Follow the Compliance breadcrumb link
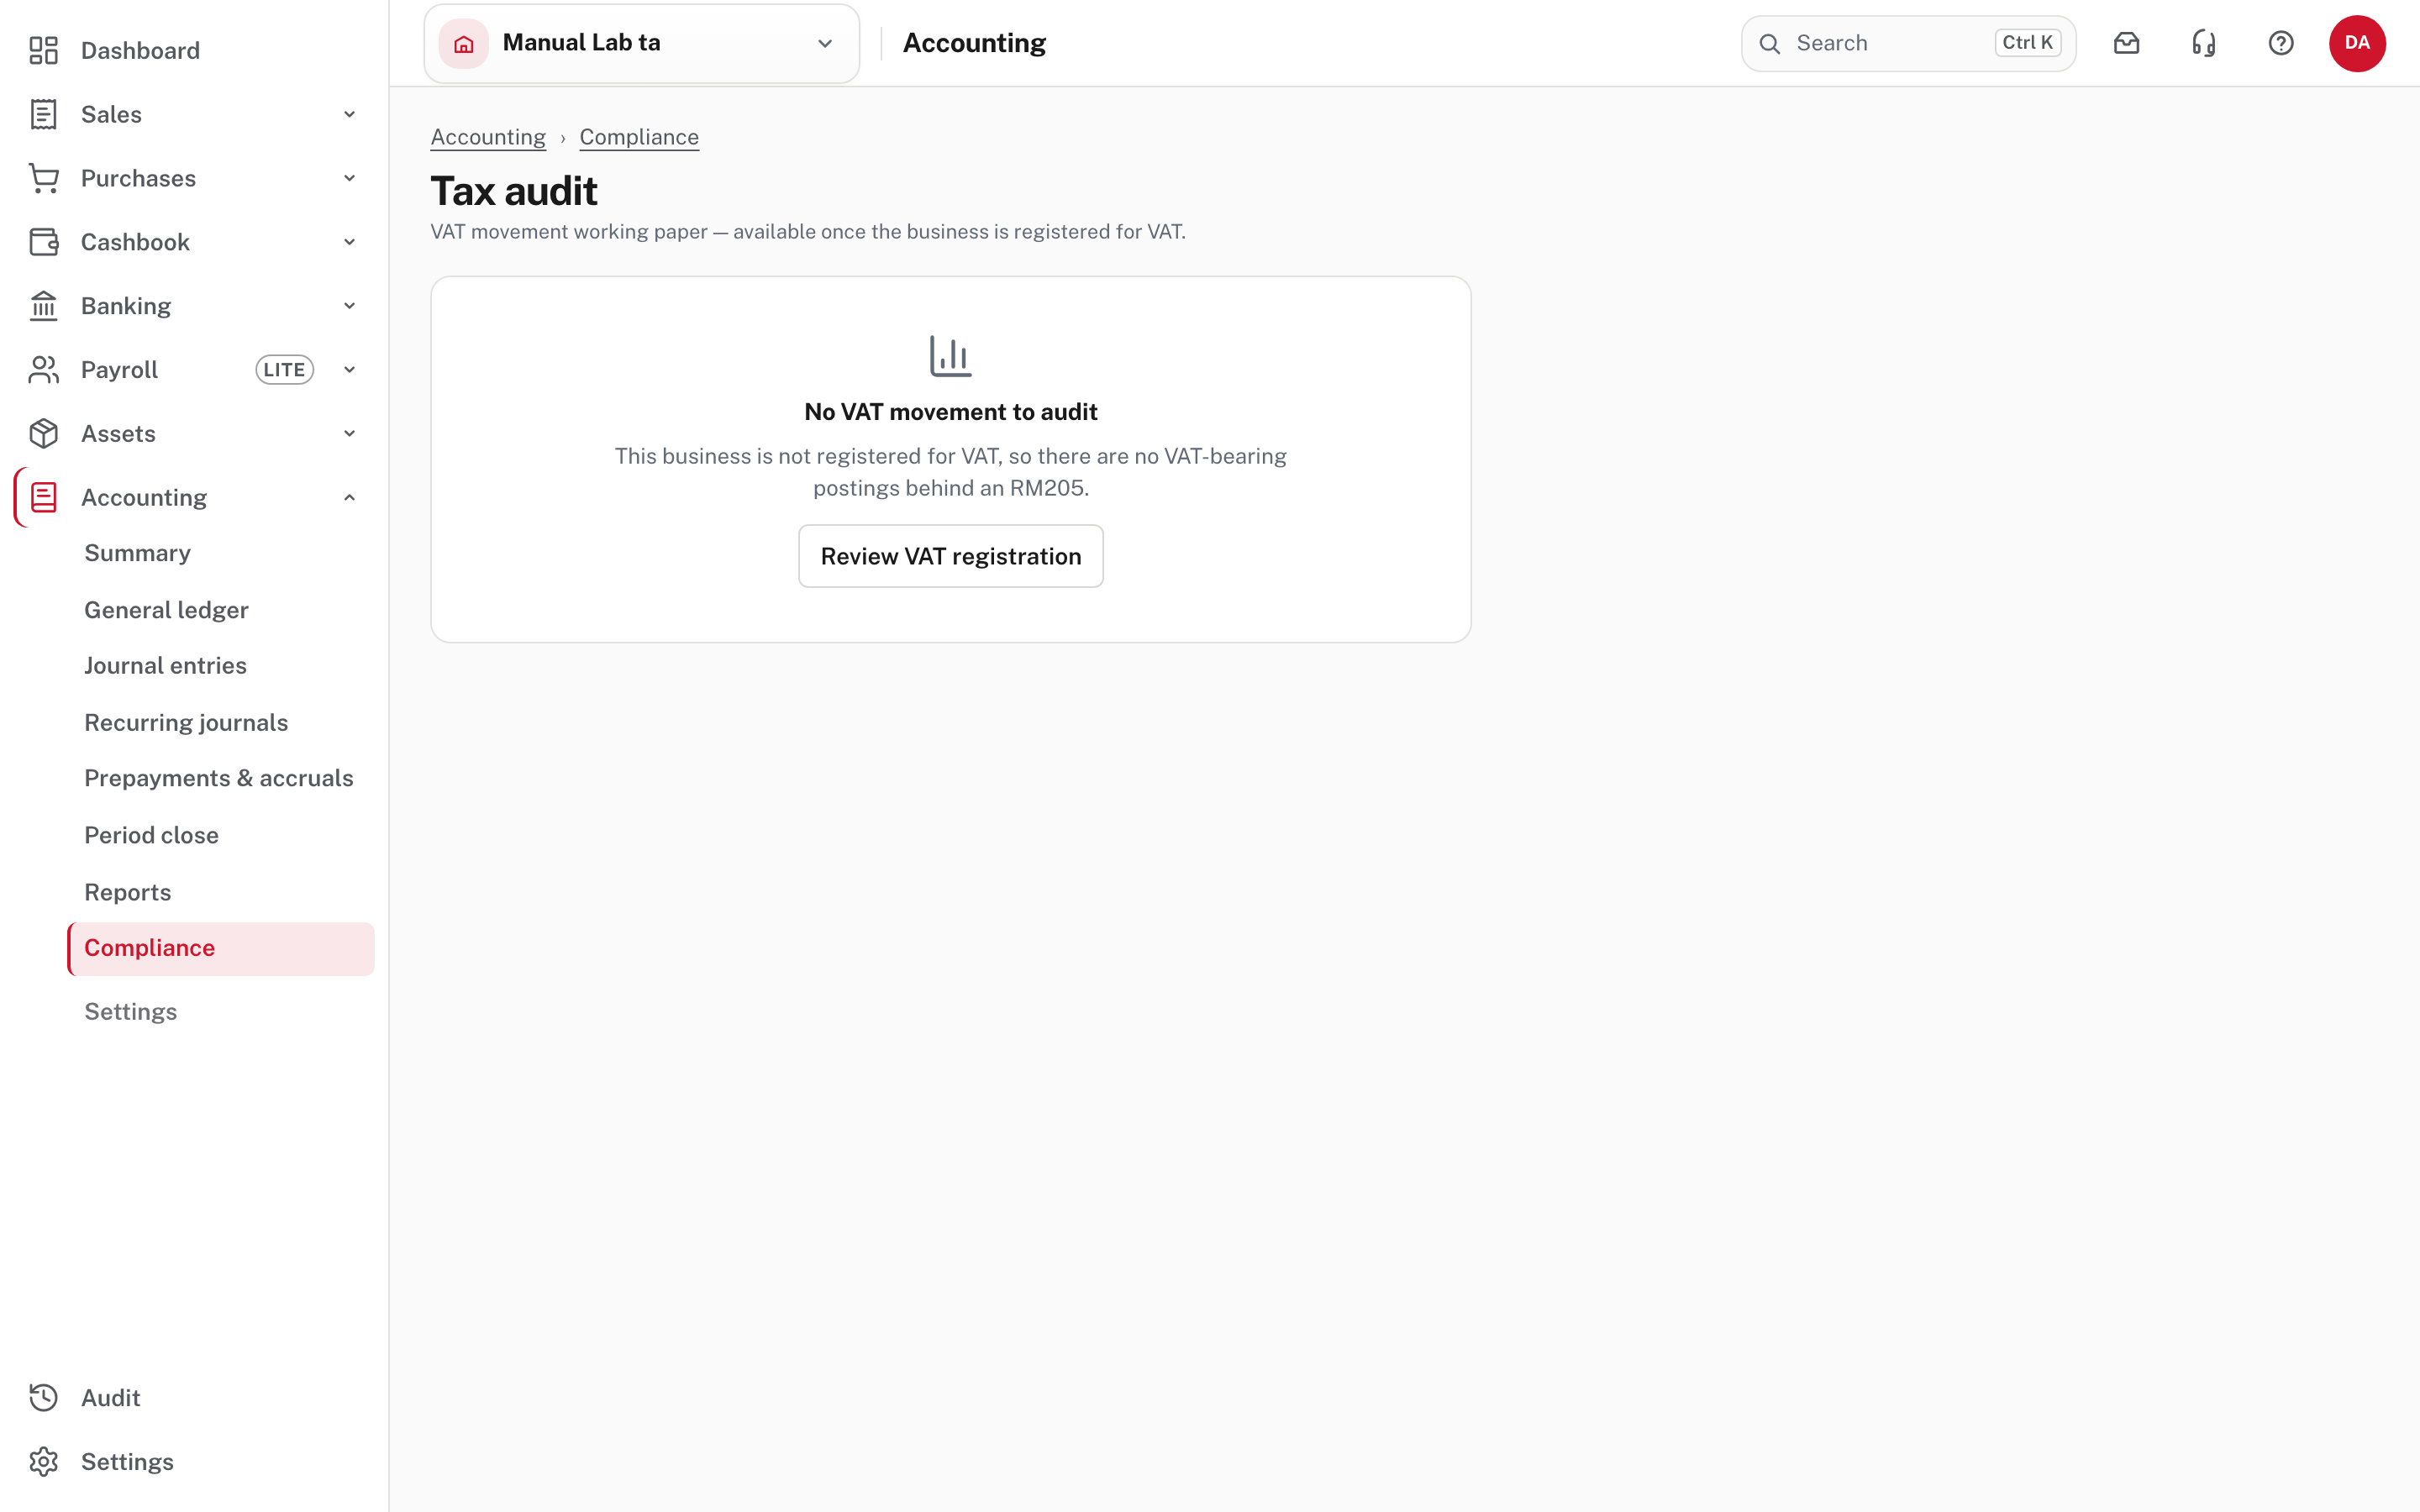The image size is (2420, 1512). point(639,137)
